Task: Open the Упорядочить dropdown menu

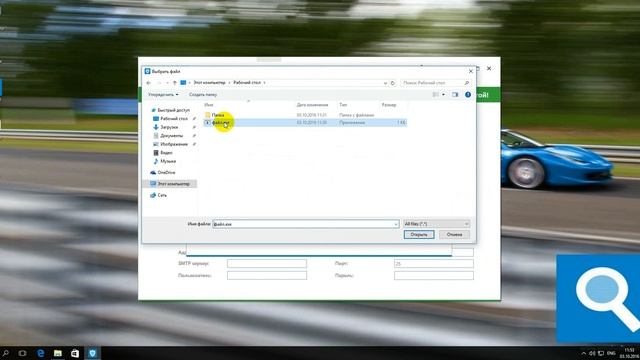Action: coord(163,95)
